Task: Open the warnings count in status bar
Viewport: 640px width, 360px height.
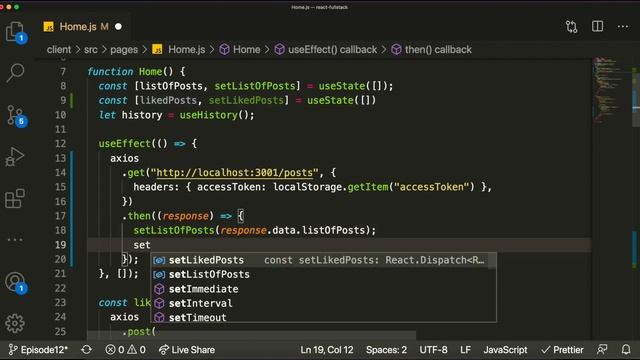Action: tap(136, 350)
